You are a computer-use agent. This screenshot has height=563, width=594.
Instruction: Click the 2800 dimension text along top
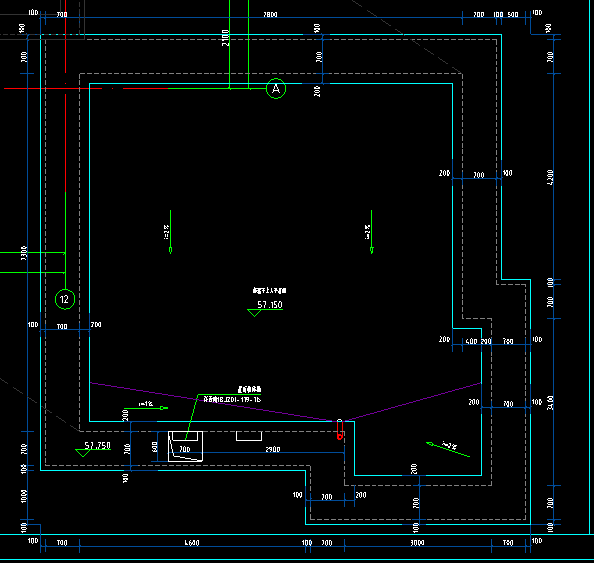[270, 14]
